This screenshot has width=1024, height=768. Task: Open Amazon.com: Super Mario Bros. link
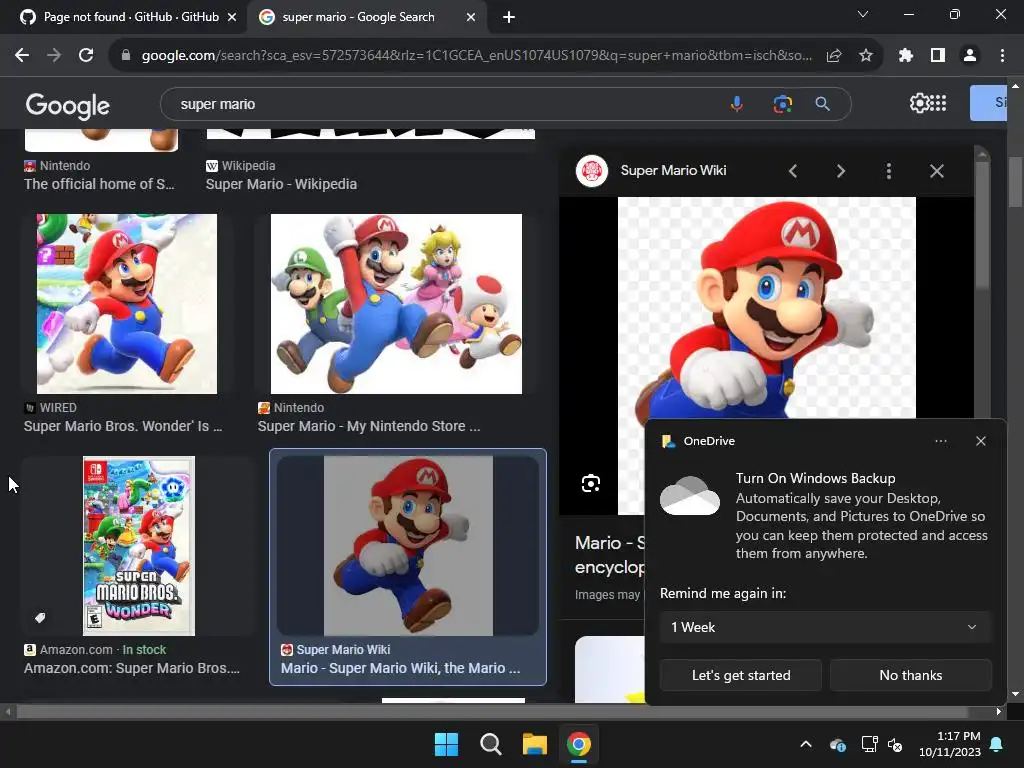(x=132, y=668)
